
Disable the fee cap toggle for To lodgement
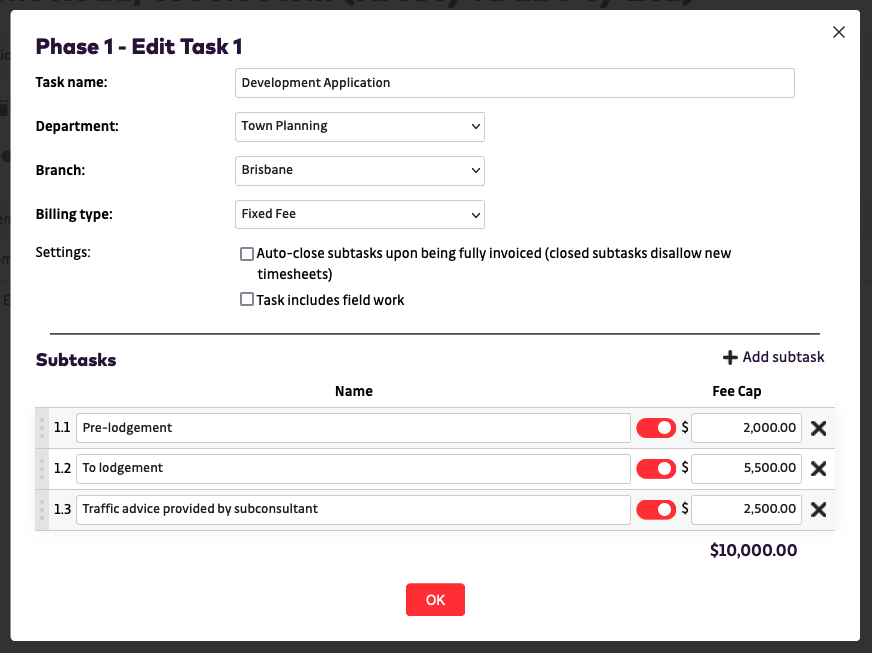click(x=656, y=468)
